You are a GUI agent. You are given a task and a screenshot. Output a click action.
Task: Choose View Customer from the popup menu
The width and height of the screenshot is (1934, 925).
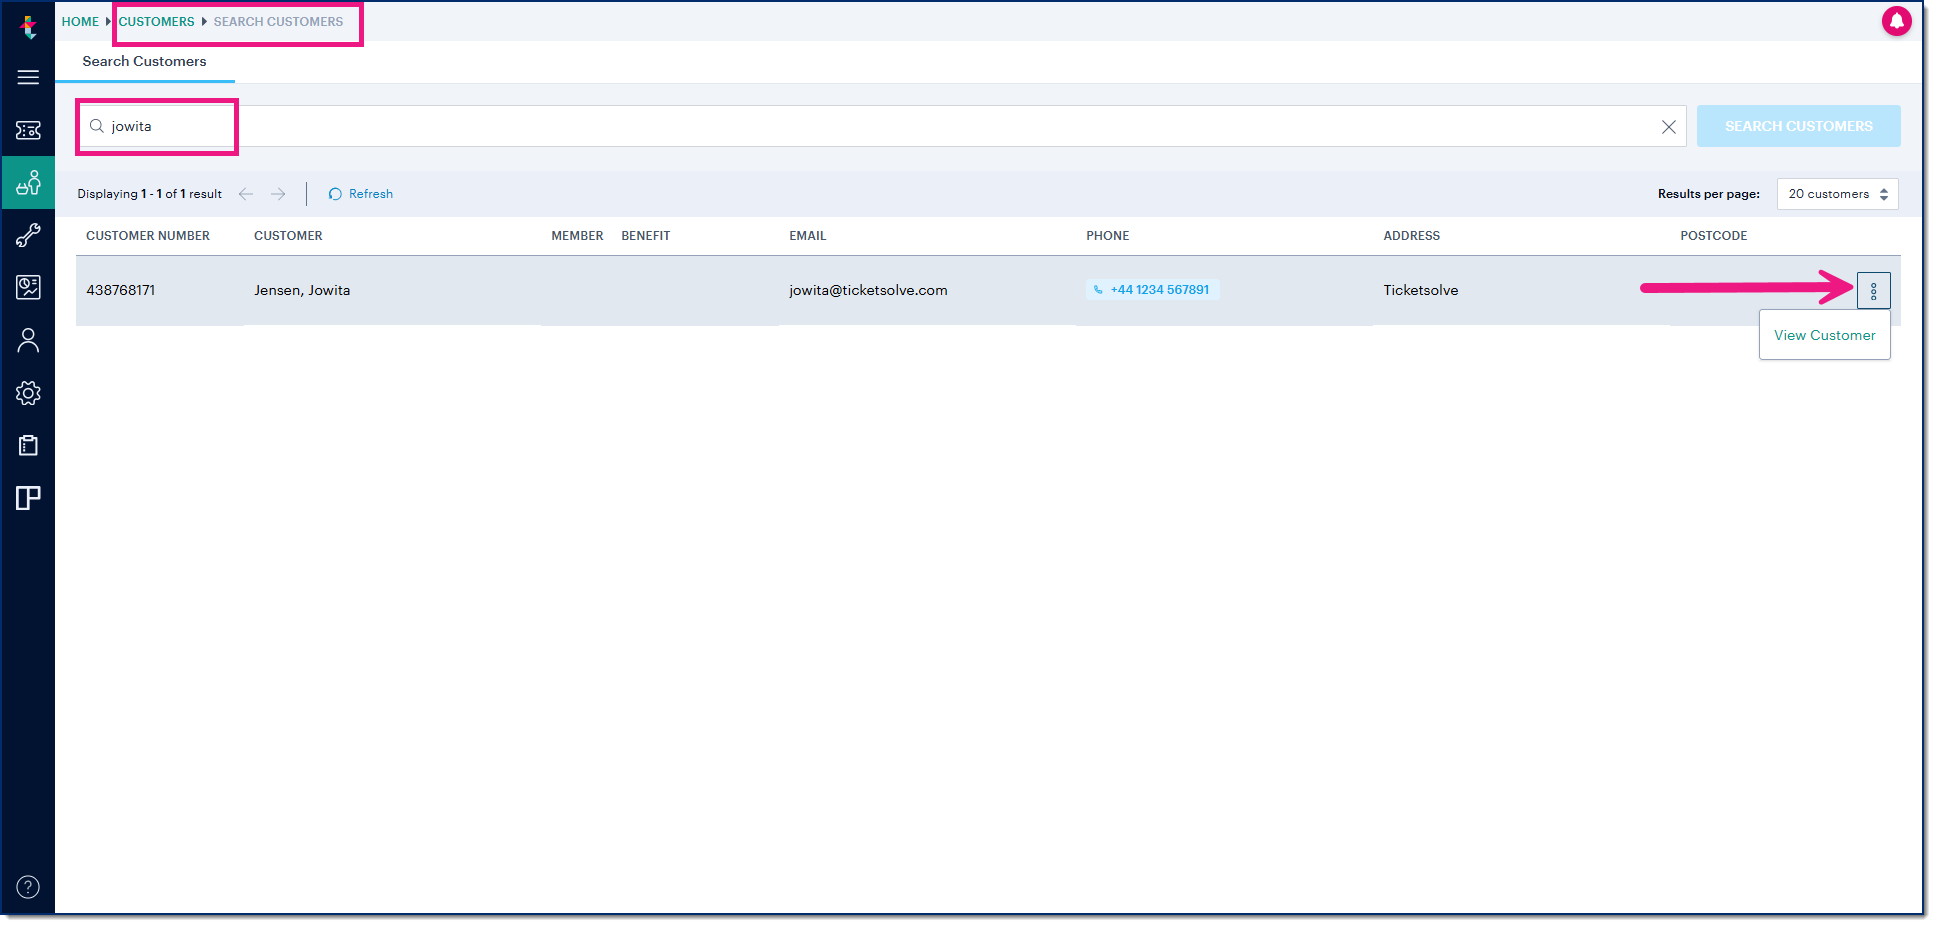(1824, 336)
